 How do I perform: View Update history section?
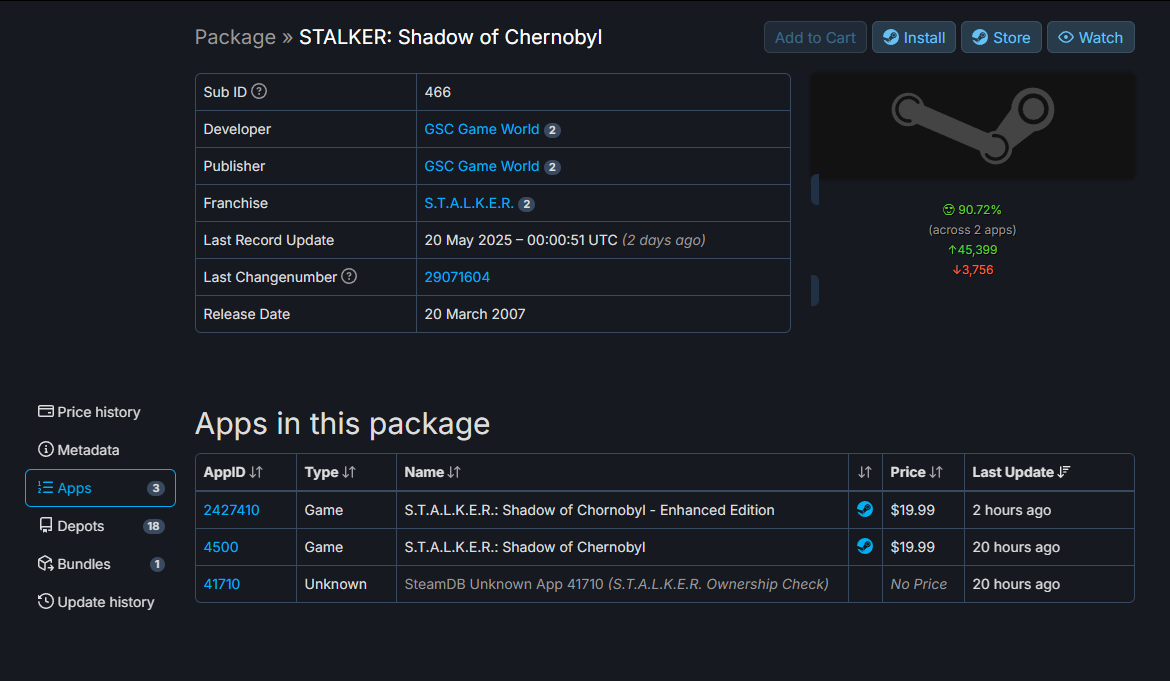96,602
